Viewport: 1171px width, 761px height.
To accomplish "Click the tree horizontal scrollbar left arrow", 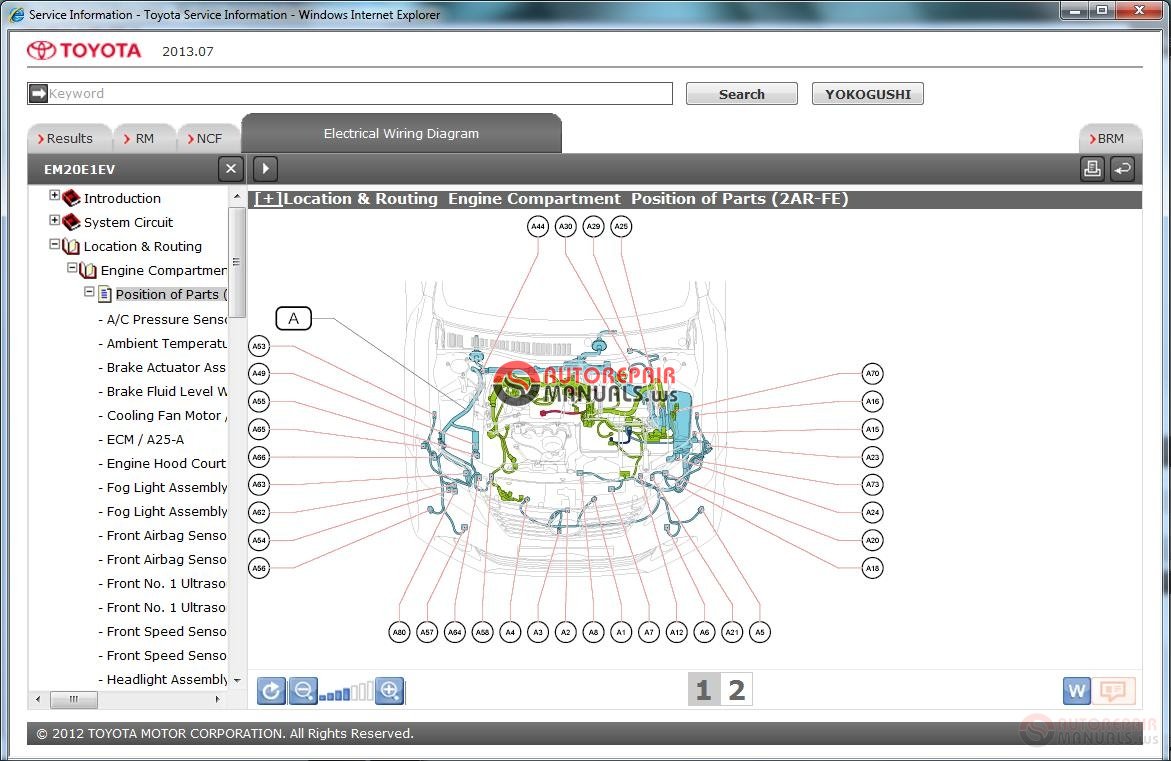I will click(x=39, y=699).
